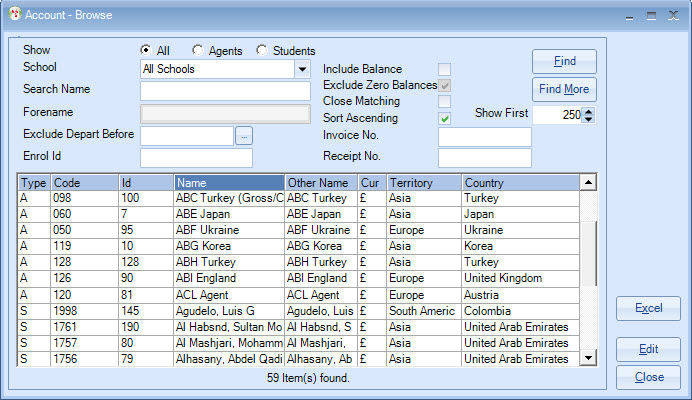The height and width of the screenshot is (400, 692).
Task: Open the date picker for Exclude Depart Before
Action: [244, 135]
